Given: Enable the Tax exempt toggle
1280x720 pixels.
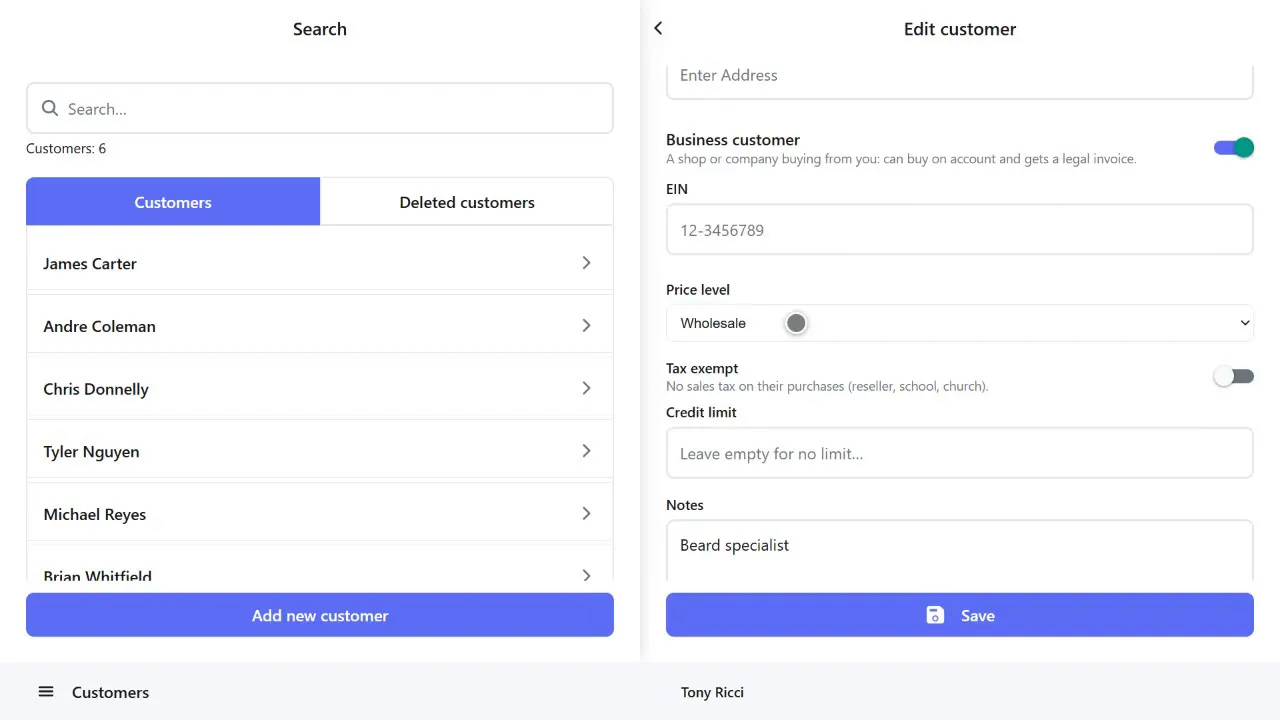Looking at the screenshot, I should click(1234, 376).
